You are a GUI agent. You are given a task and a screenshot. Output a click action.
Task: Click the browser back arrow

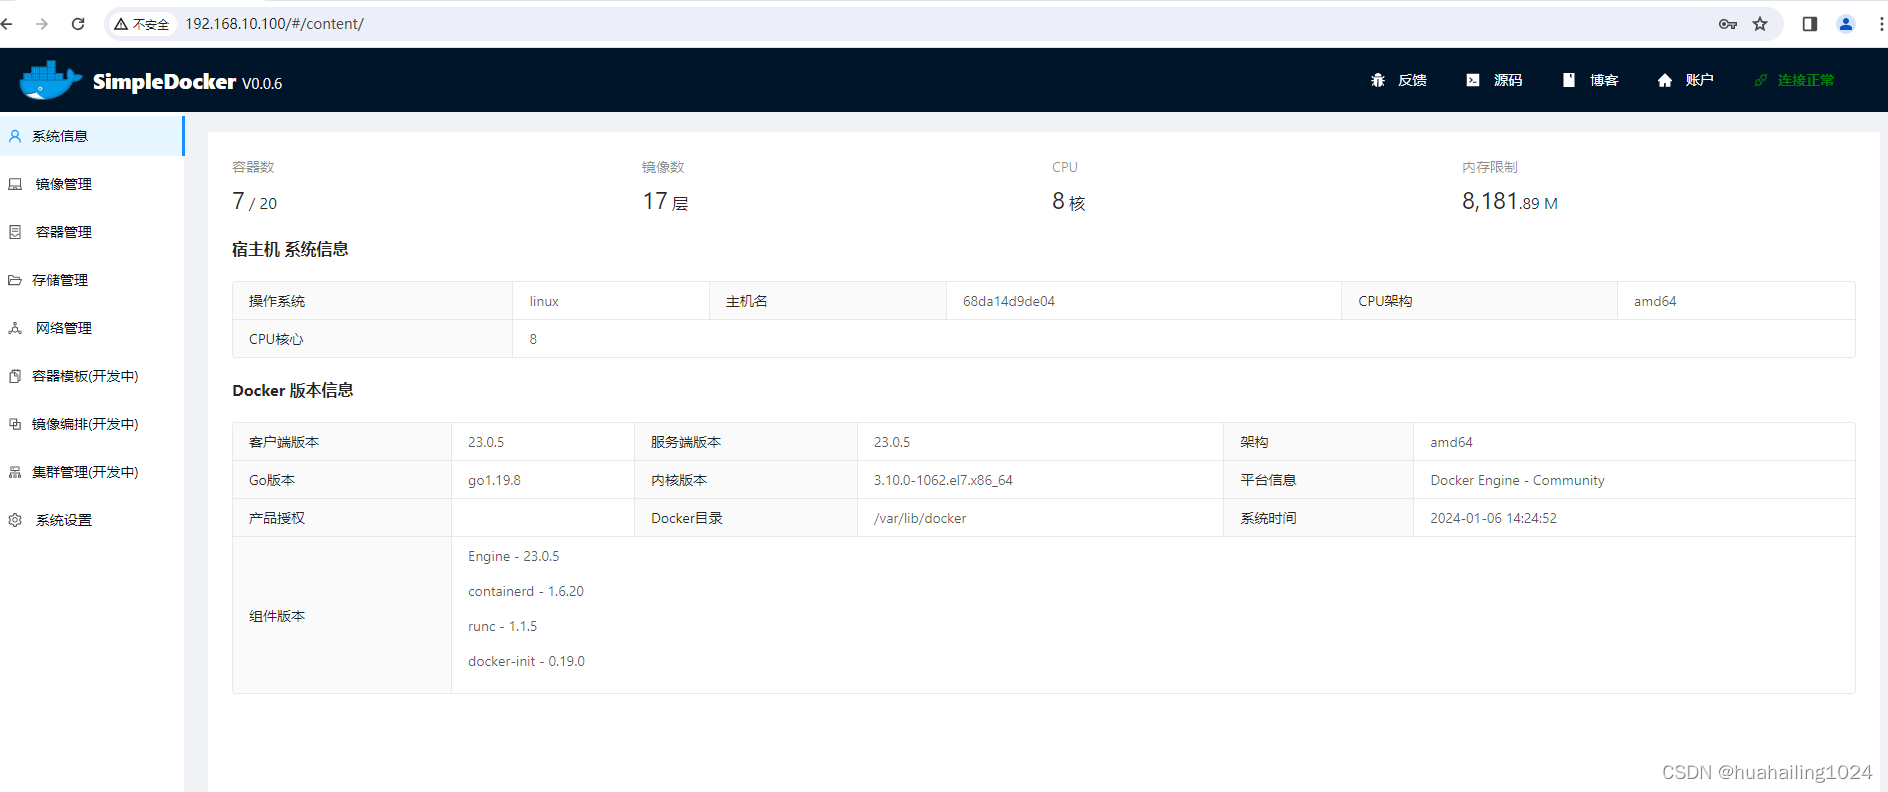(x=7, y=24)
